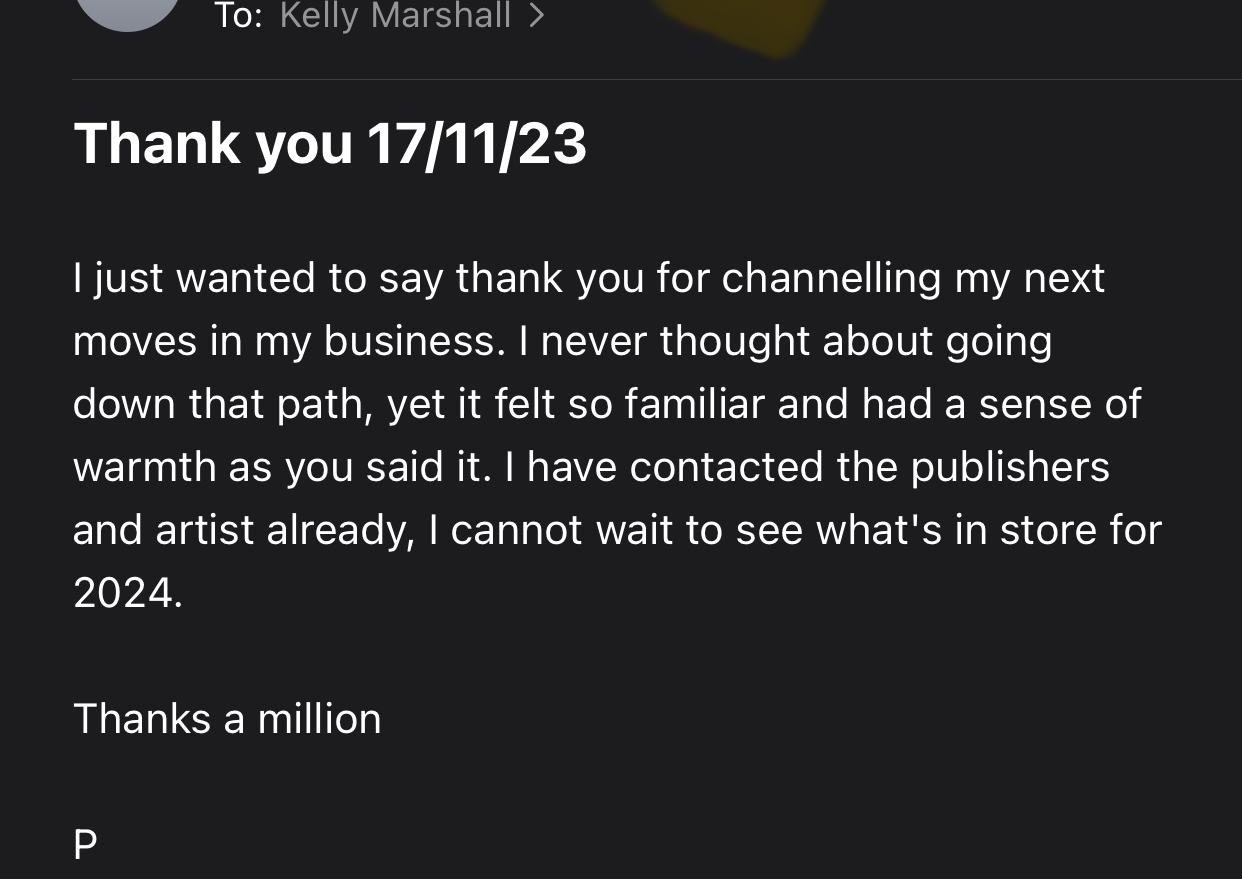1242x879 pixels.
Task: Click the "Thanks a million" closing line
Action: 227,719
